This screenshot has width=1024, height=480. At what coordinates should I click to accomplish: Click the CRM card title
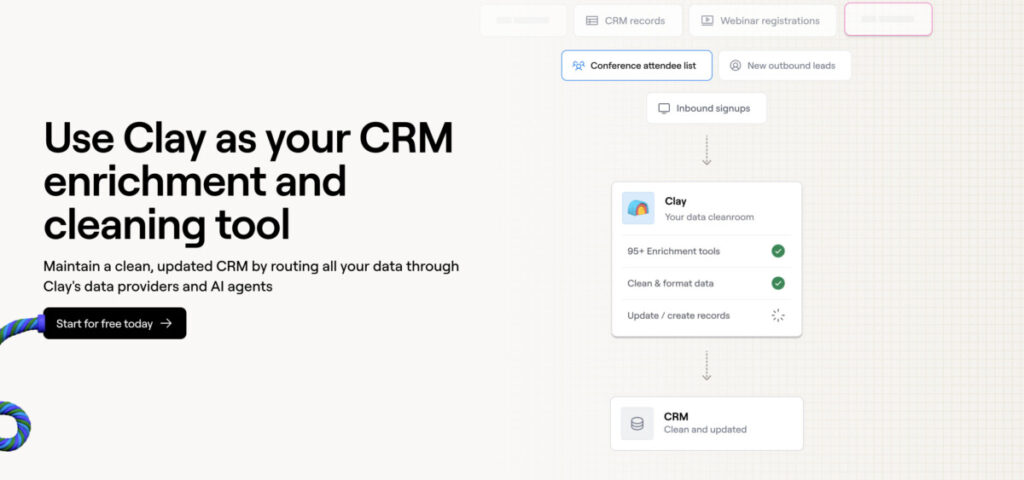pos(676,417)
